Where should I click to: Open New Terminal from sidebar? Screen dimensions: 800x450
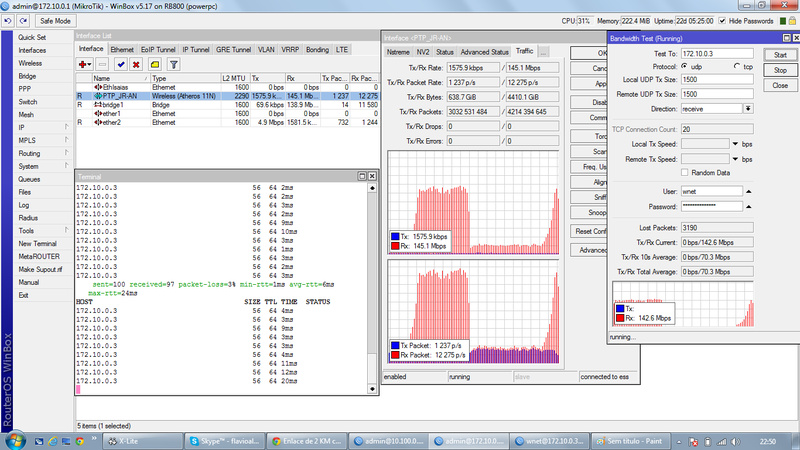point(37,243)
